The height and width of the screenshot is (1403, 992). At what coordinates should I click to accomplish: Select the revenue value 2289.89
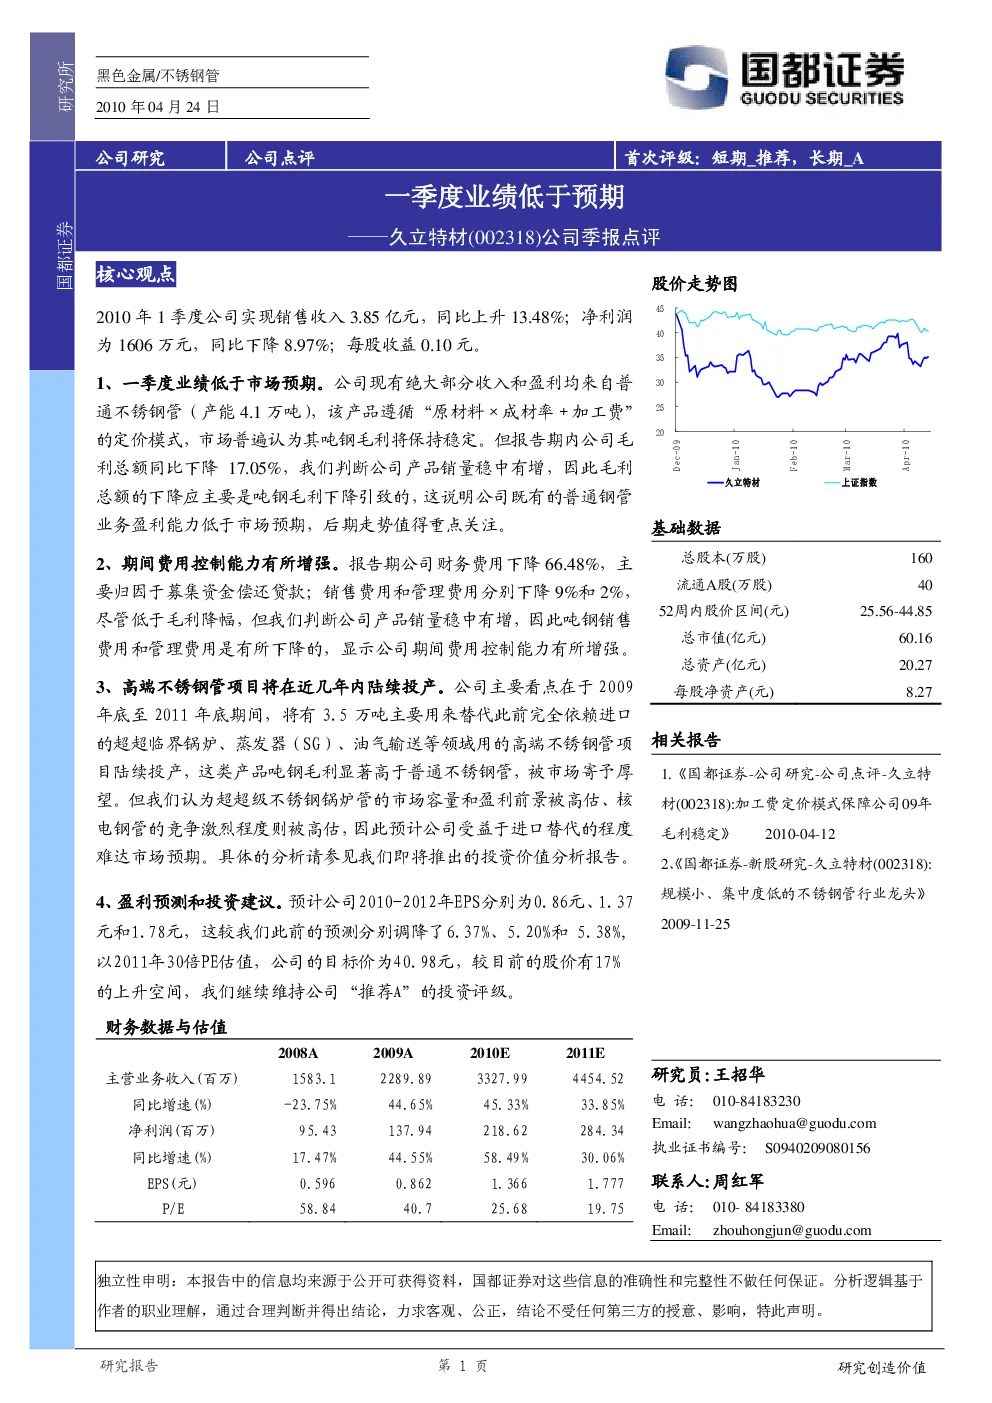click(x=406, y=1079)
